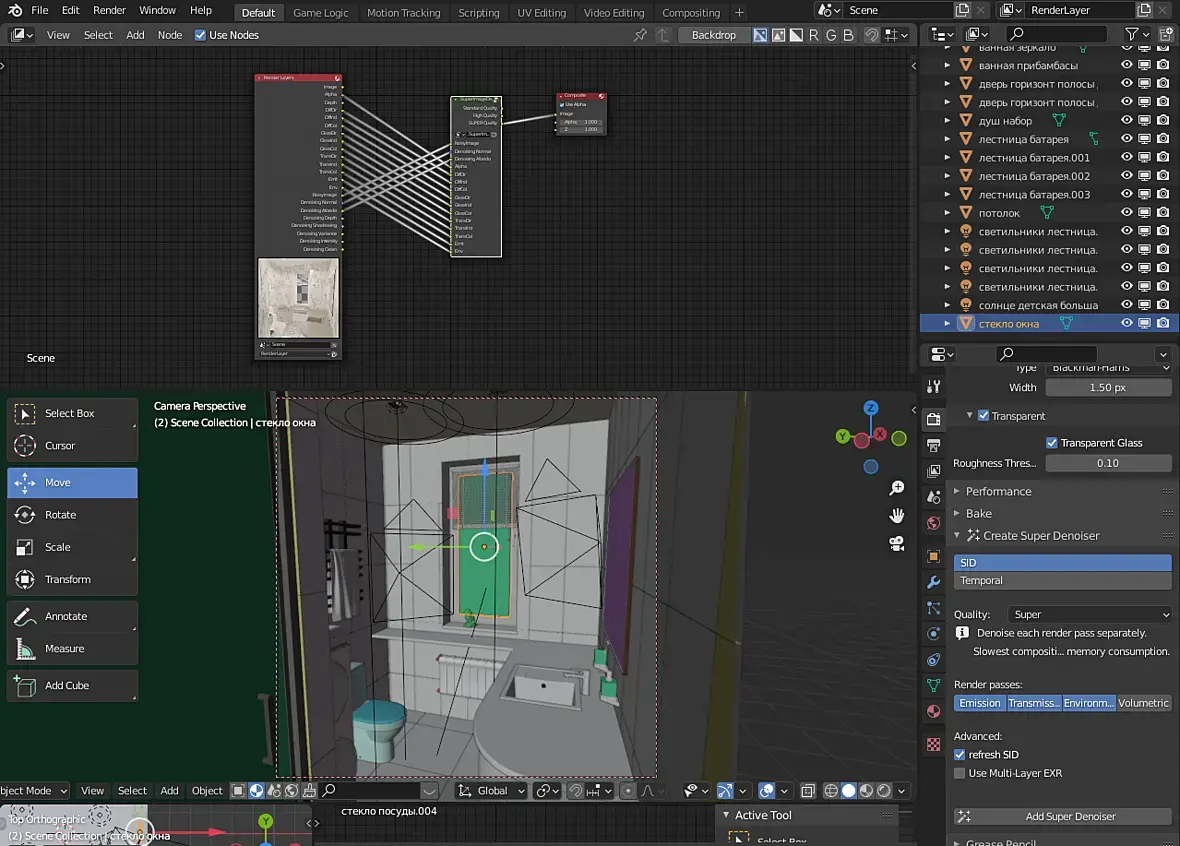Click the Roughness Threshold value field
The image size is (1180, 846).
point(1107,463)
